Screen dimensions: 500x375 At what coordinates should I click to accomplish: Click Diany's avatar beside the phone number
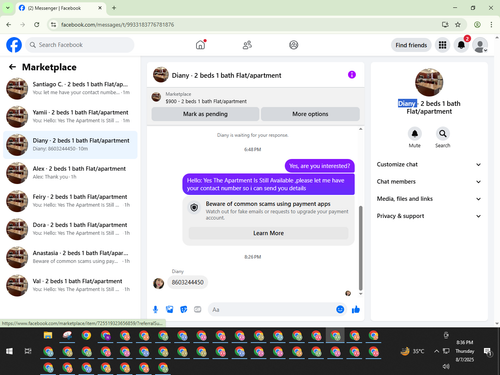pyautogui.click(x=158, y=283)
